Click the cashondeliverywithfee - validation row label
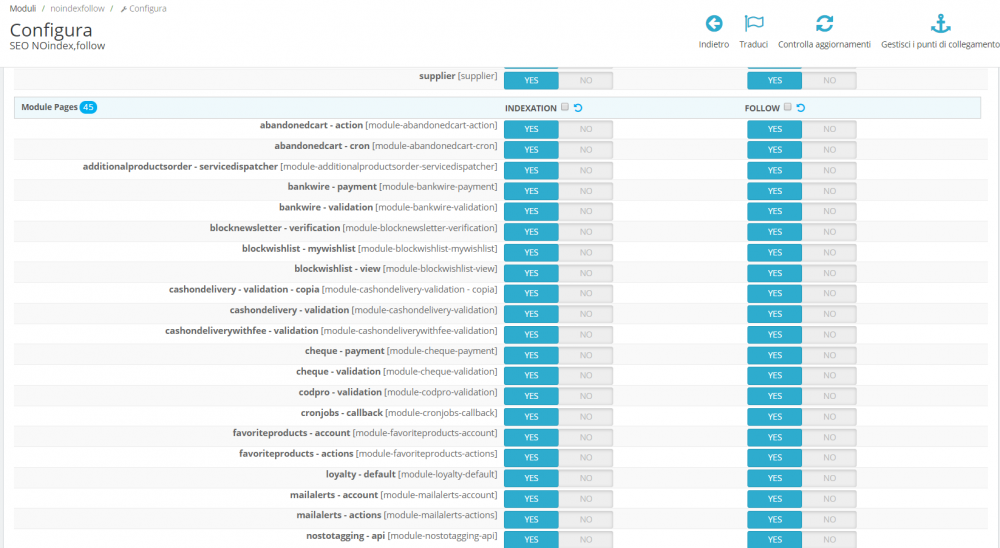The image size is (1000, 548). [331, 331]
